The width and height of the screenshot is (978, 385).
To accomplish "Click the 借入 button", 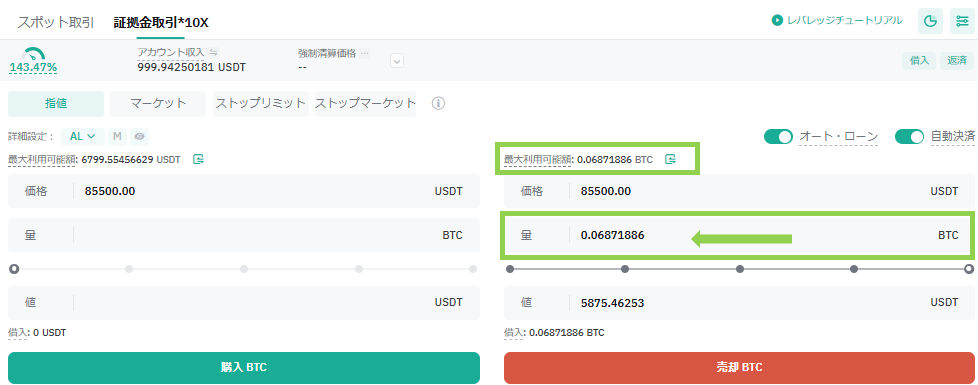I will (919, 61).
